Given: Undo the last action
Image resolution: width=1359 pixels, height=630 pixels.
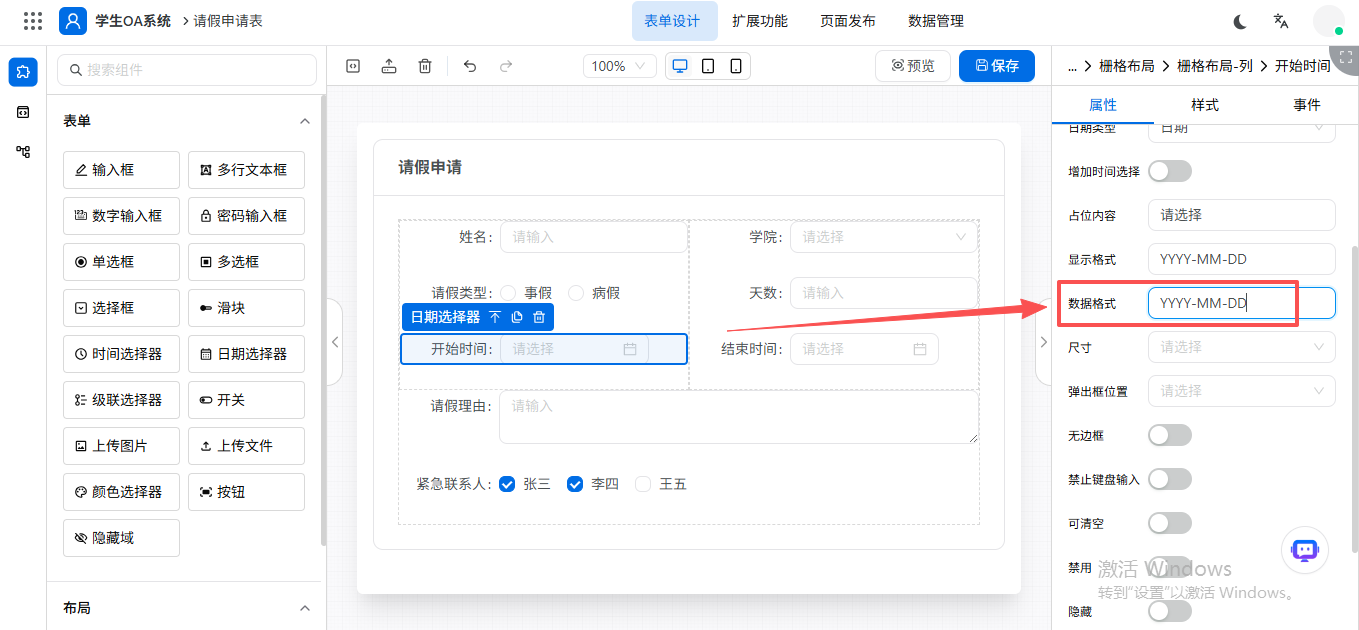Looking at the screenshot, I should pos(470,66).
